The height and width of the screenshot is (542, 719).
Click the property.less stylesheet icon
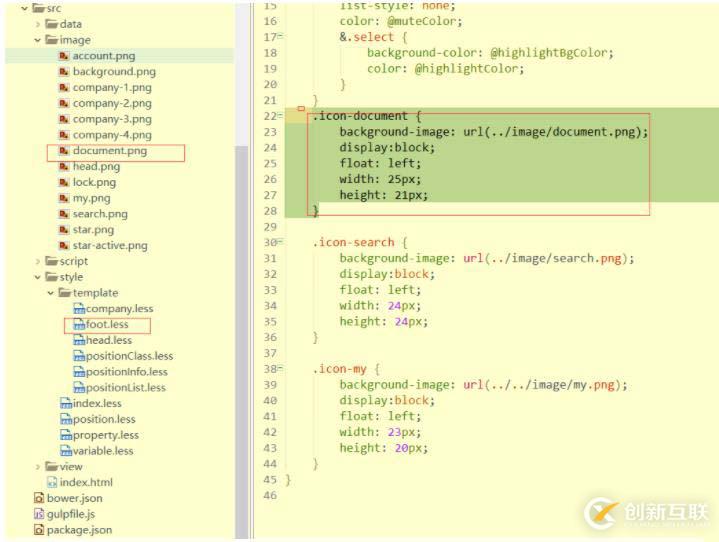(66, 435)
